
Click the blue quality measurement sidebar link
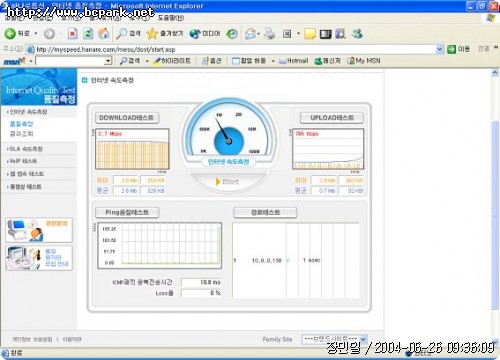pyautogui.click(x=21, y=124)
